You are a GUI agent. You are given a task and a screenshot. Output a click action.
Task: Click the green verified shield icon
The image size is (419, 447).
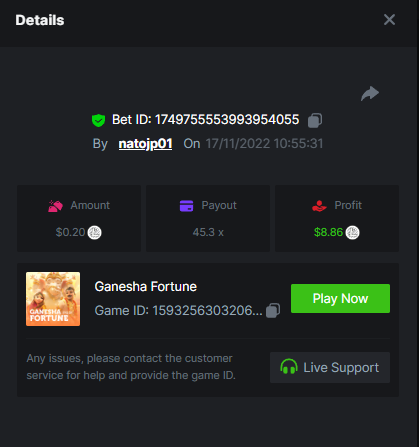coord(98,120)
